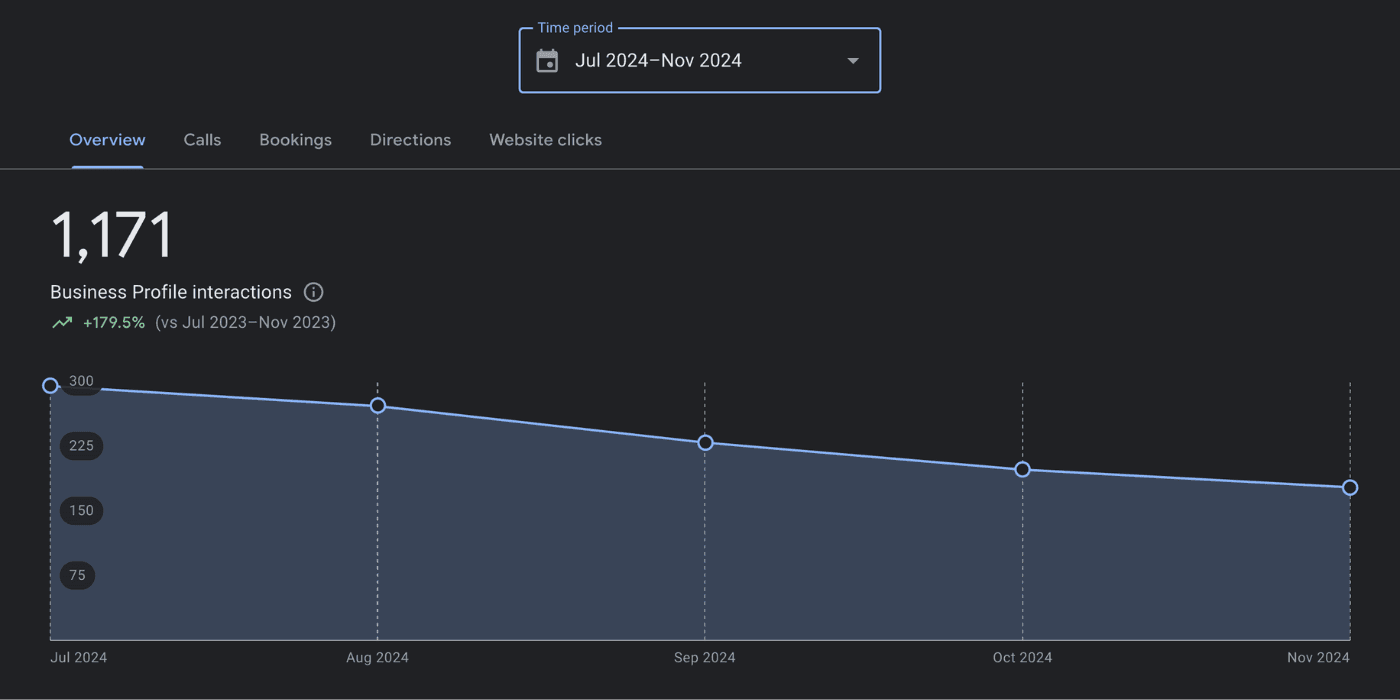Open the info icon beside Business Profile interactions

pyautogui.click(x=313, y=291)
